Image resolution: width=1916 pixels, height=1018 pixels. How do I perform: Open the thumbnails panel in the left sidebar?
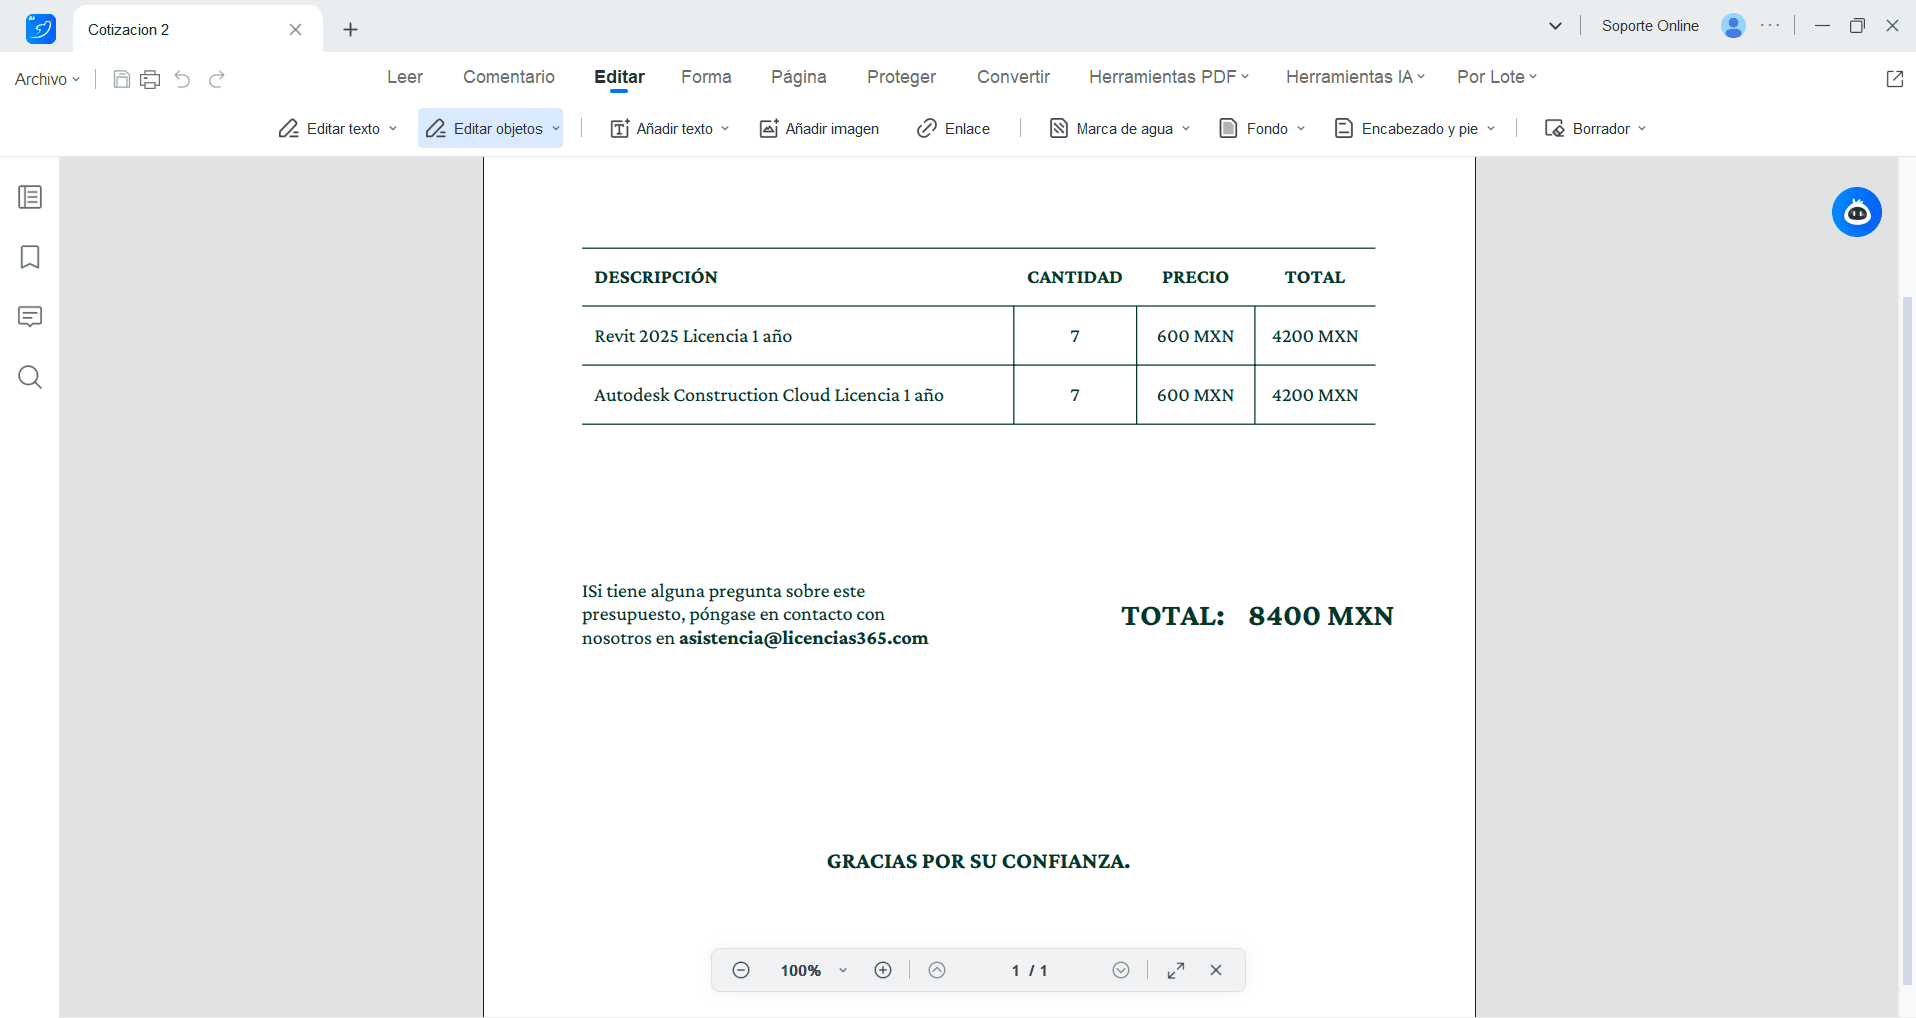pos(30,197)
